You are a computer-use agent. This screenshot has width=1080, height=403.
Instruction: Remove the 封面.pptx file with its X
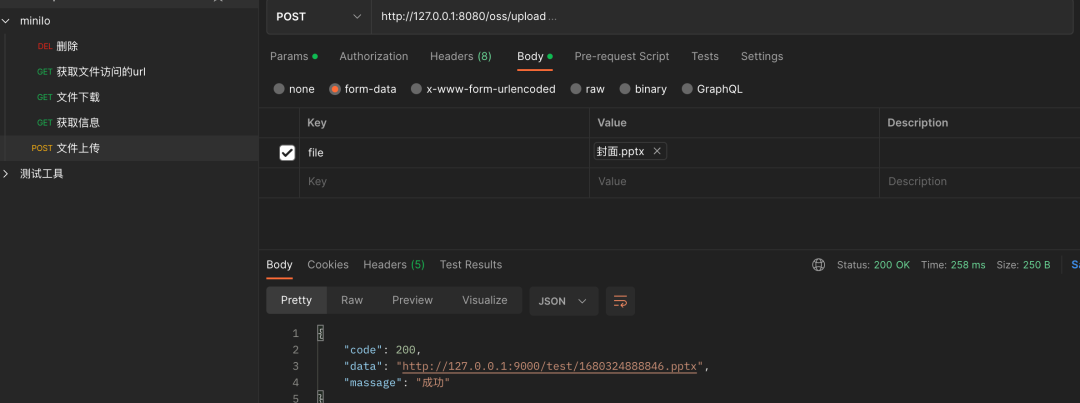[x=656, y=151]
